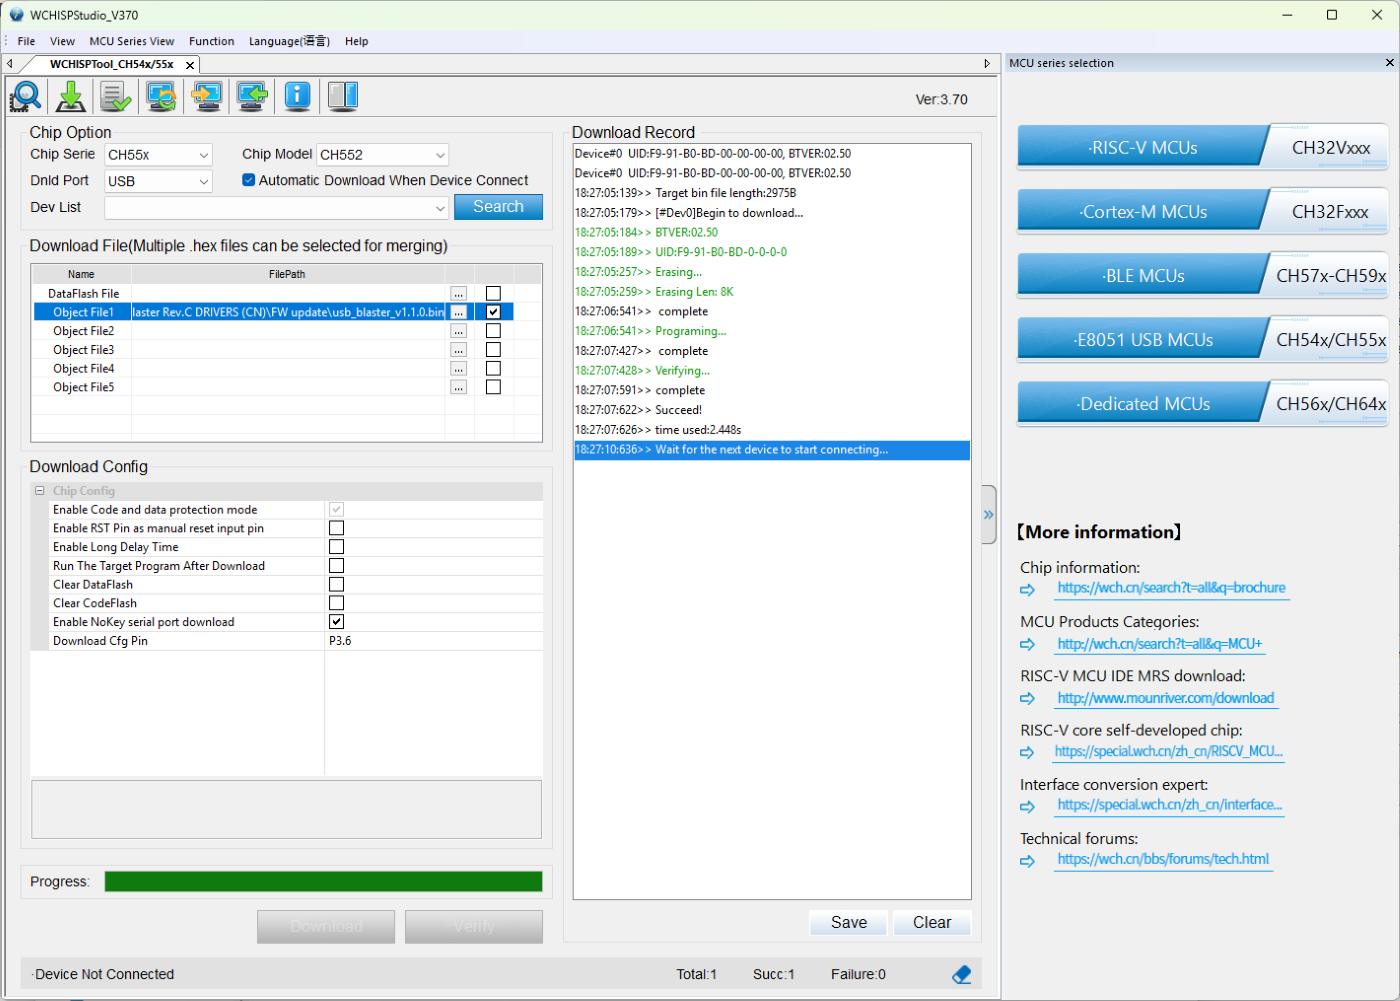1400x1001 pixels.
Task: Click the monitor with orange arrow icon
Action: [207, 96]
